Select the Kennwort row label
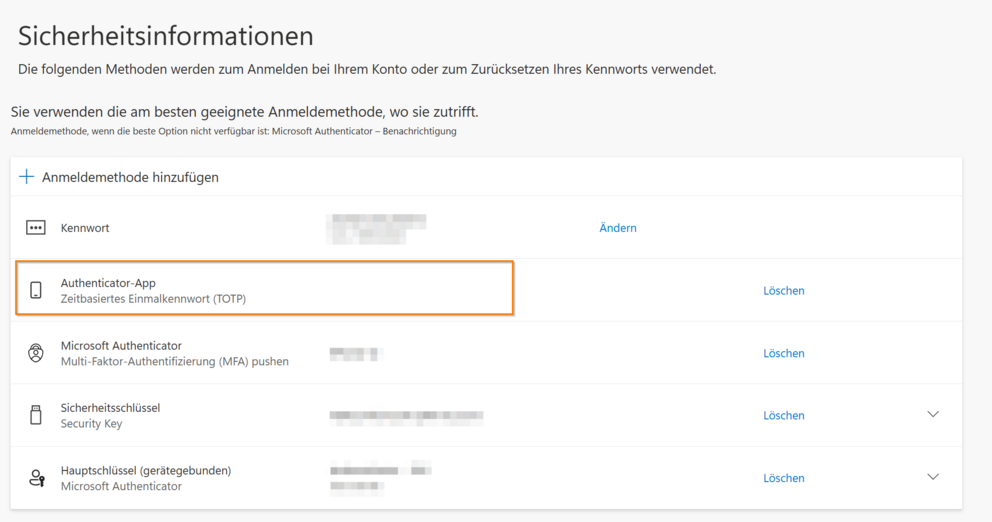Screen dimensions: 992x522 tap(85, 228)
